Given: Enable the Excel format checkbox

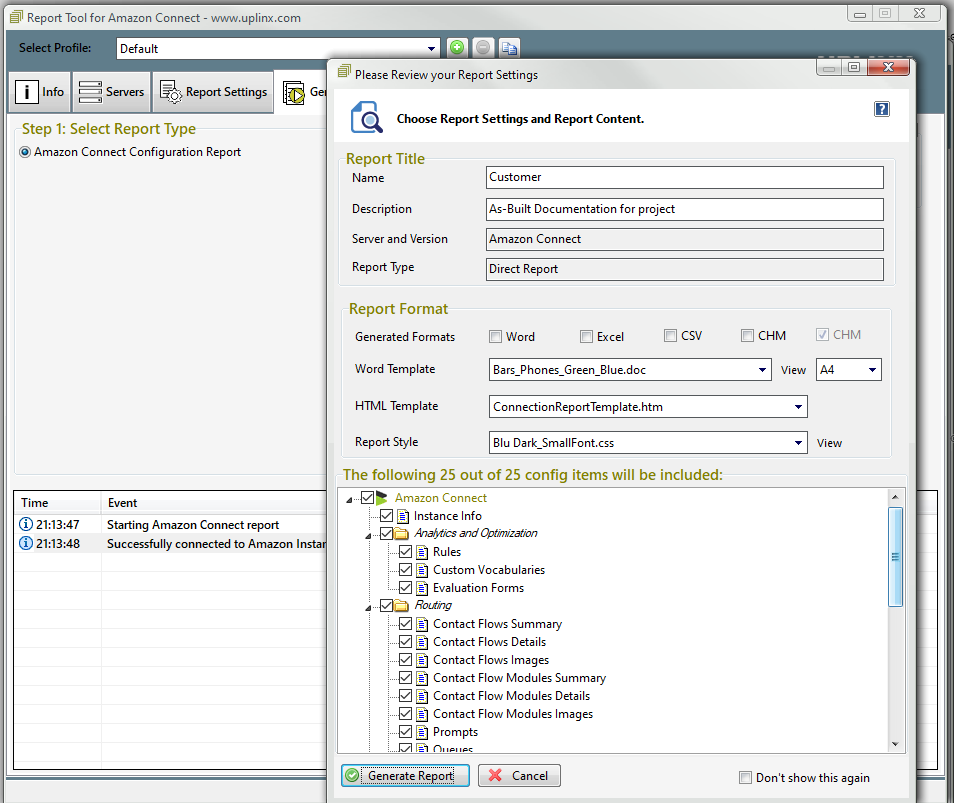Looking at the screenshot, I should (x=586, y=336).
